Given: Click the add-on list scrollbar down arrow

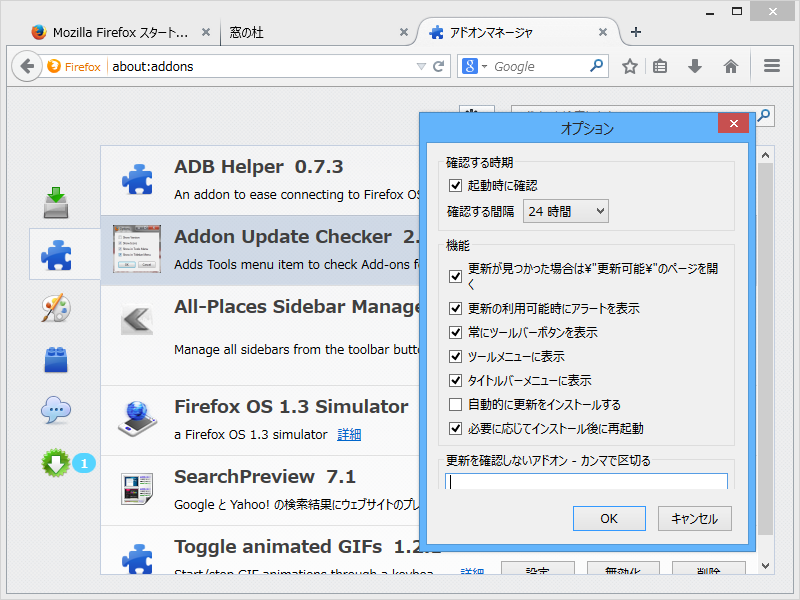Looking at the screenshot, I should [765, 565].
